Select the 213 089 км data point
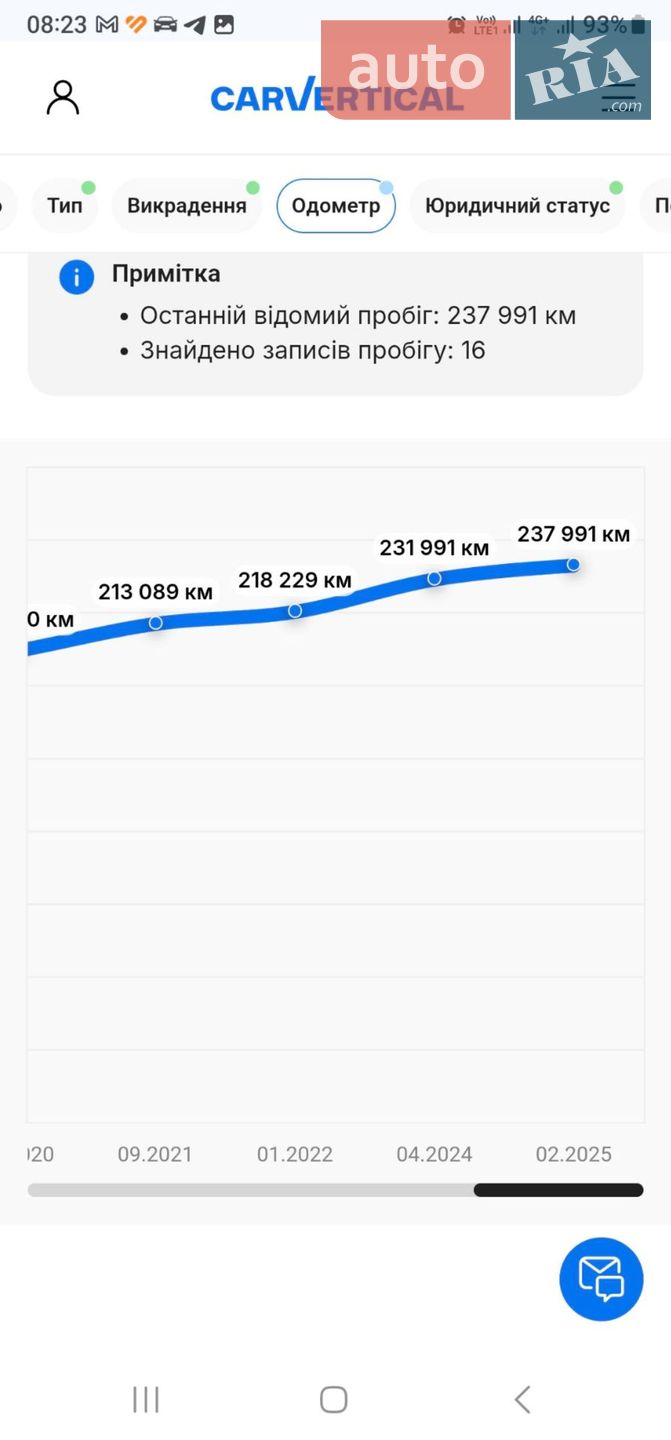The height and width of the screenshot is (1440, 671). coord(156,622)
